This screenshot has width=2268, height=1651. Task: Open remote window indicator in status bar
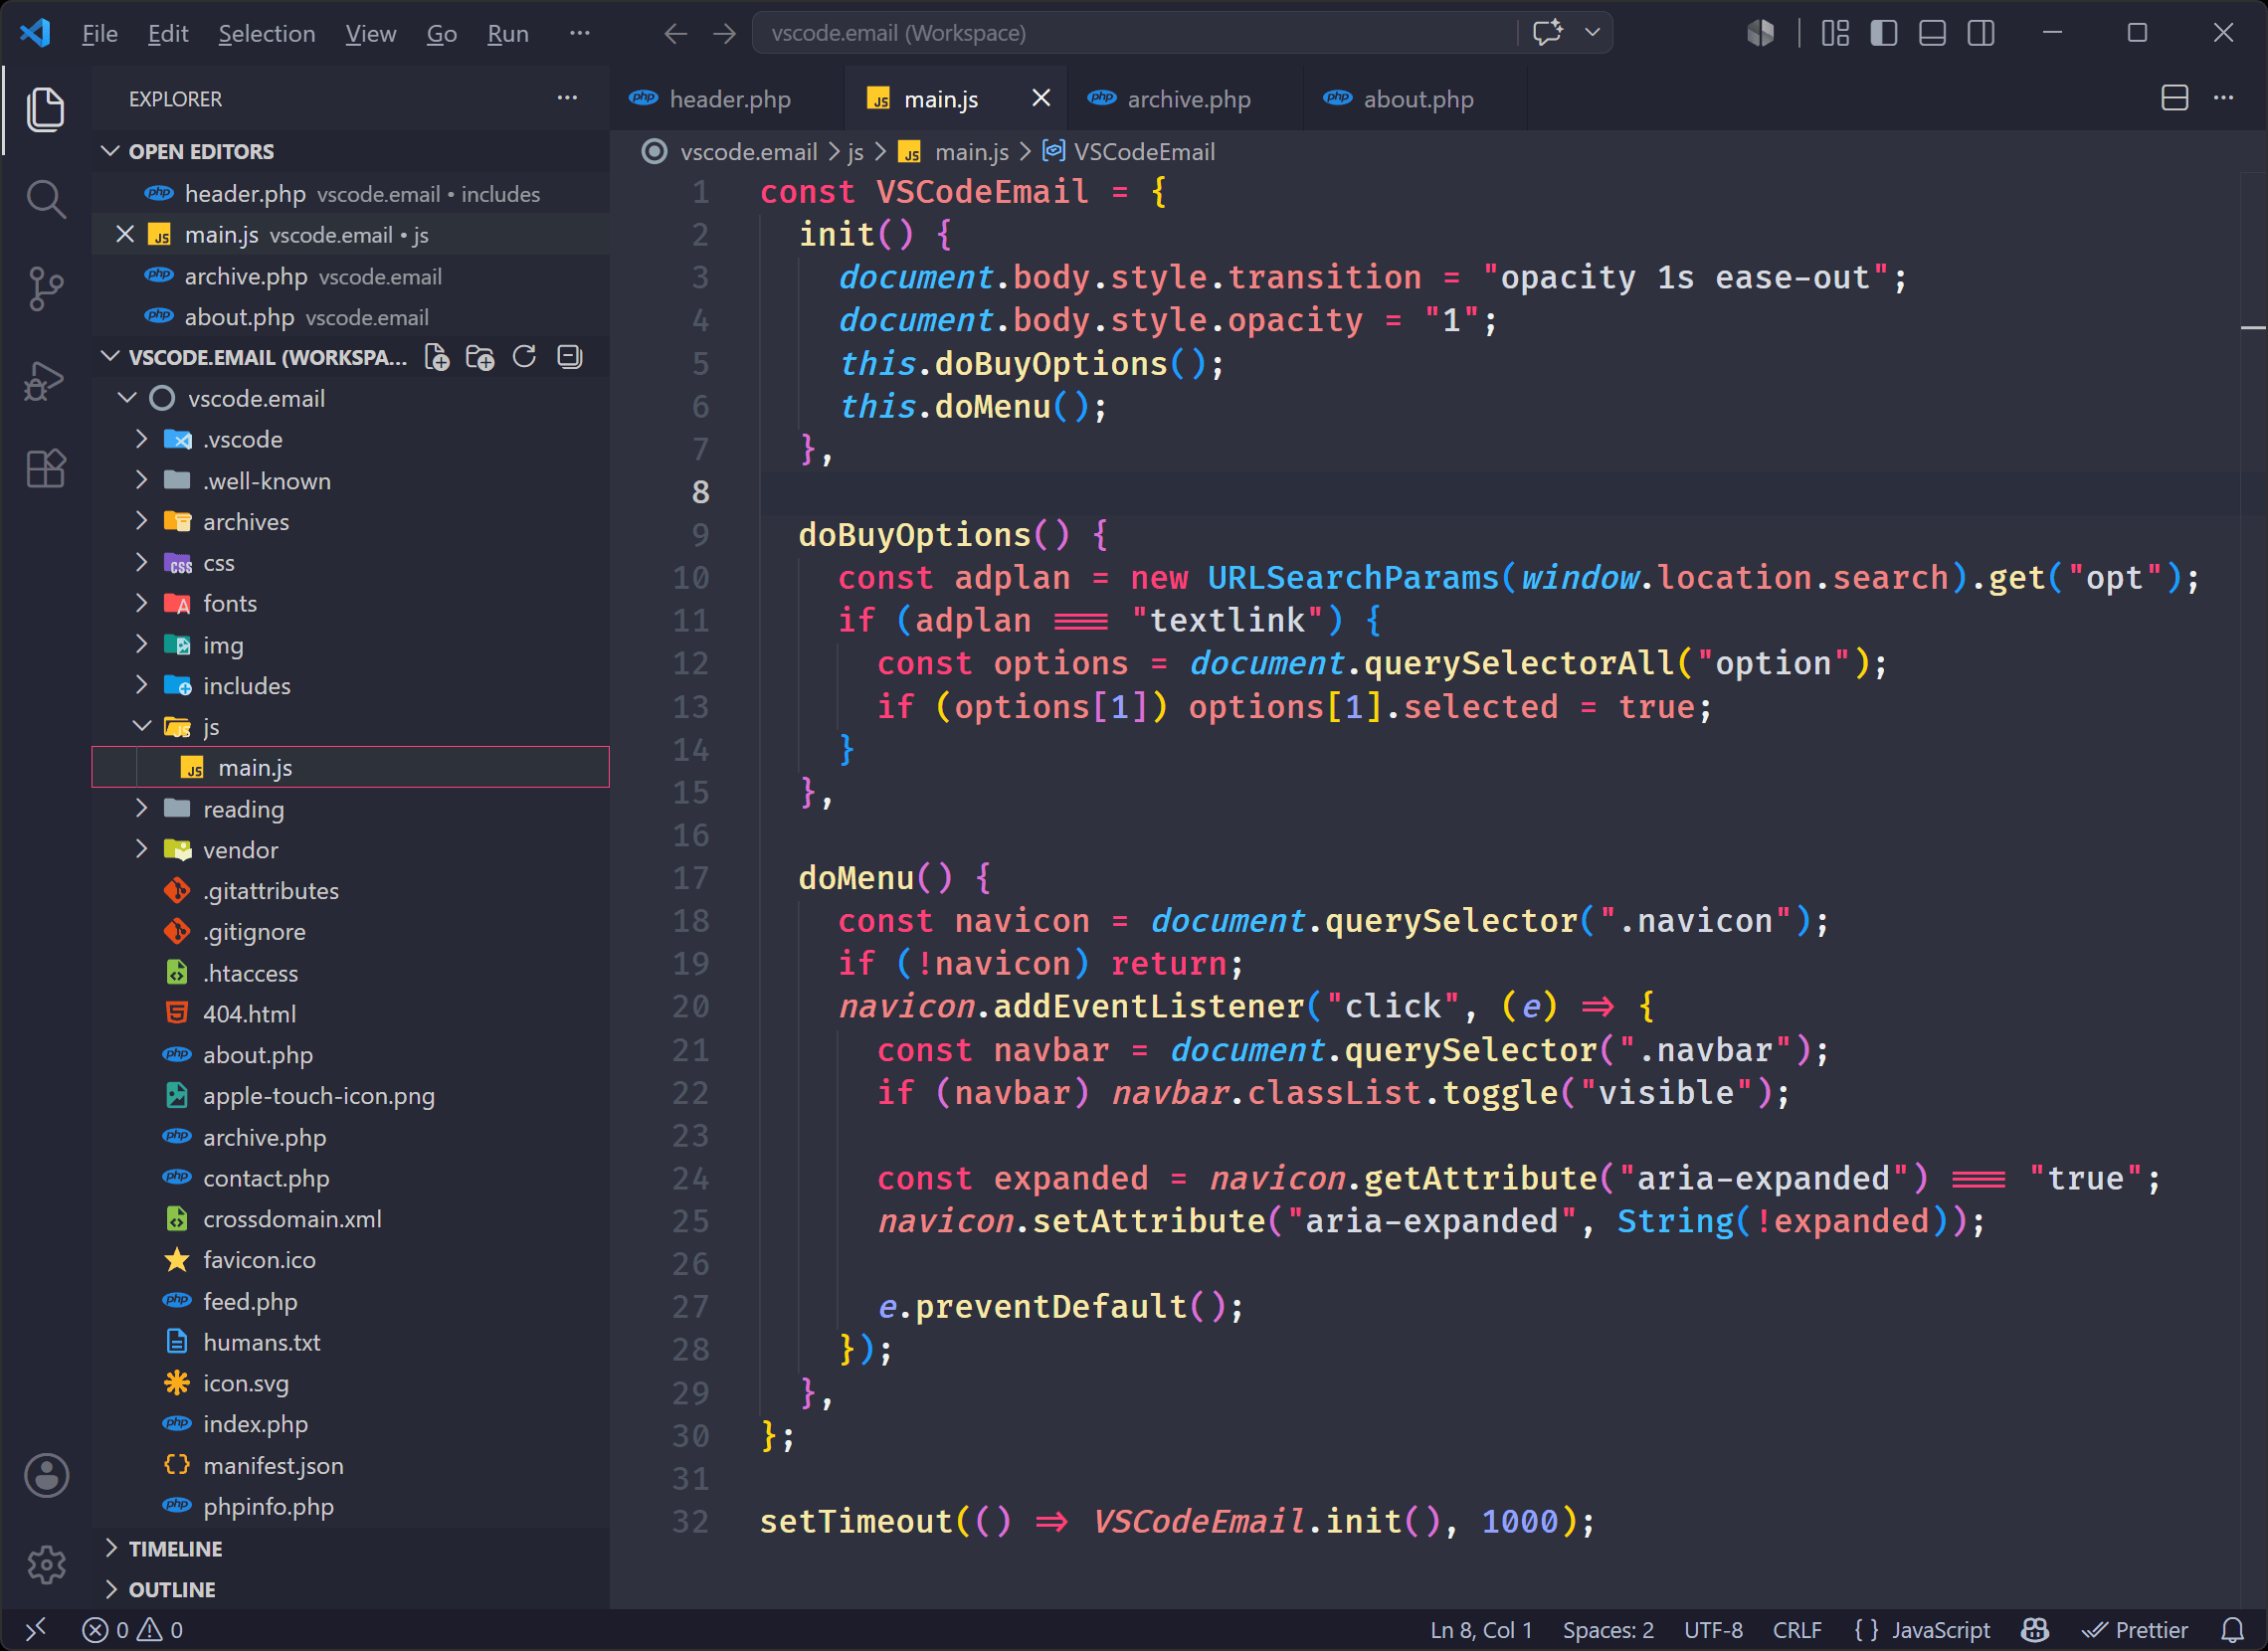coord(35,1630)
